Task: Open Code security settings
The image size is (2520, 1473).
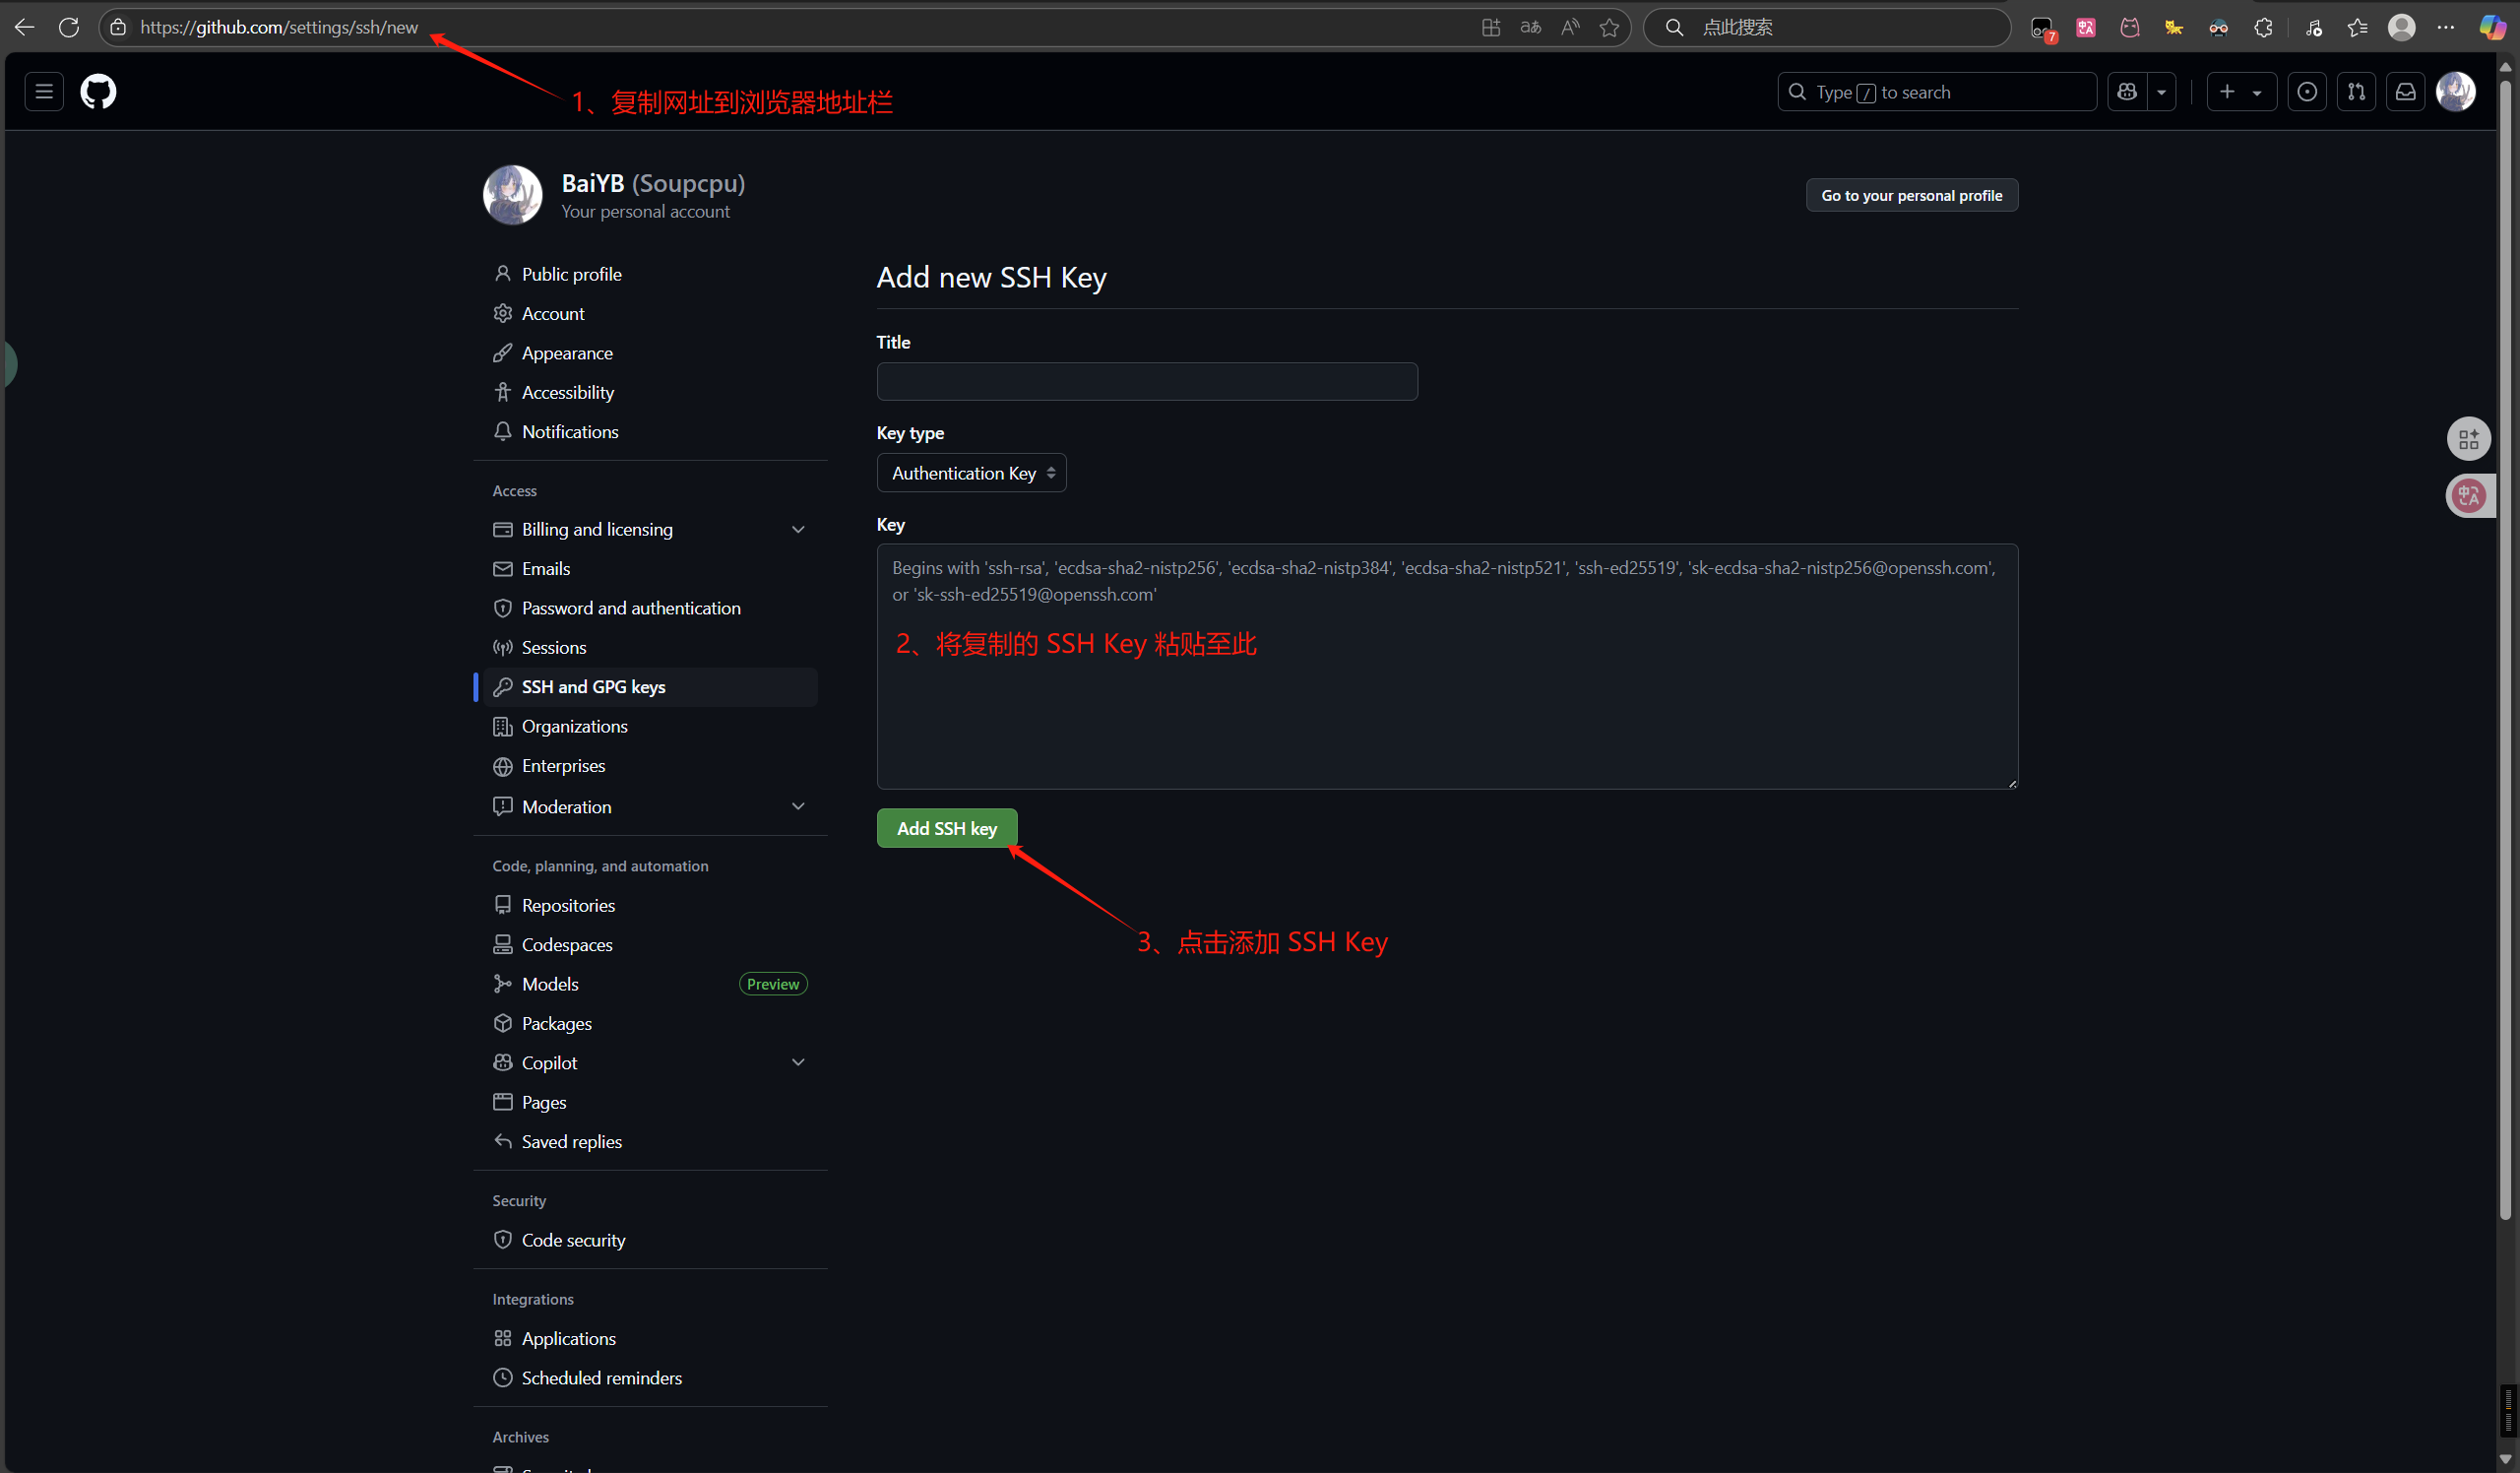Action: point(650,1240)
